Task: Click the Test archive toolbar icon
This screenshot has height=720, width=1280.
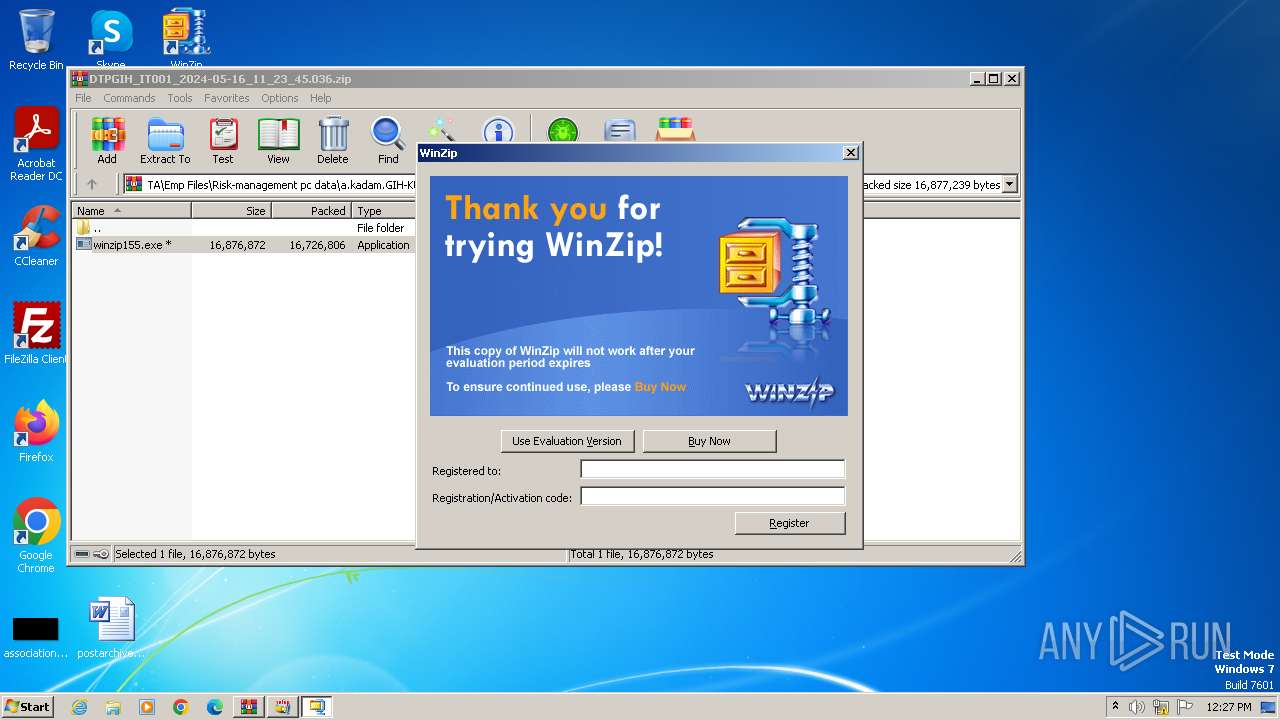Action: coord(223,140)
